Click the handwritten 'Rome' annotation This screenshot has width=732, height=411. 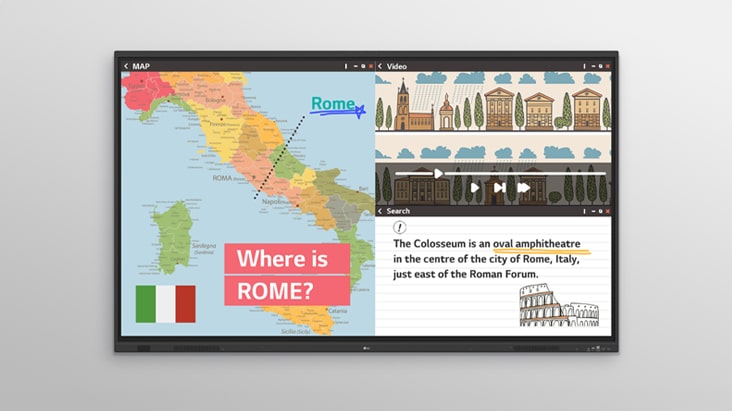[x=334, y=105]
